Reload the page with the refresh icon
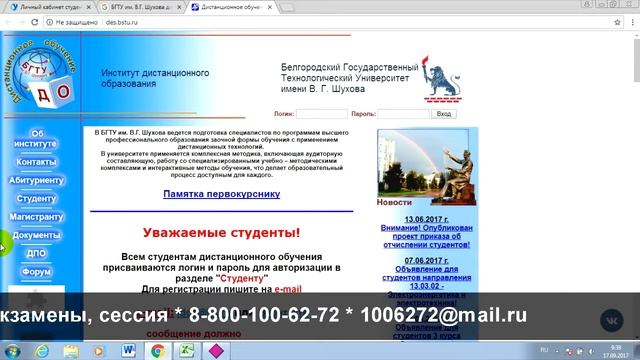640x360 pixels. click(35, 22)
